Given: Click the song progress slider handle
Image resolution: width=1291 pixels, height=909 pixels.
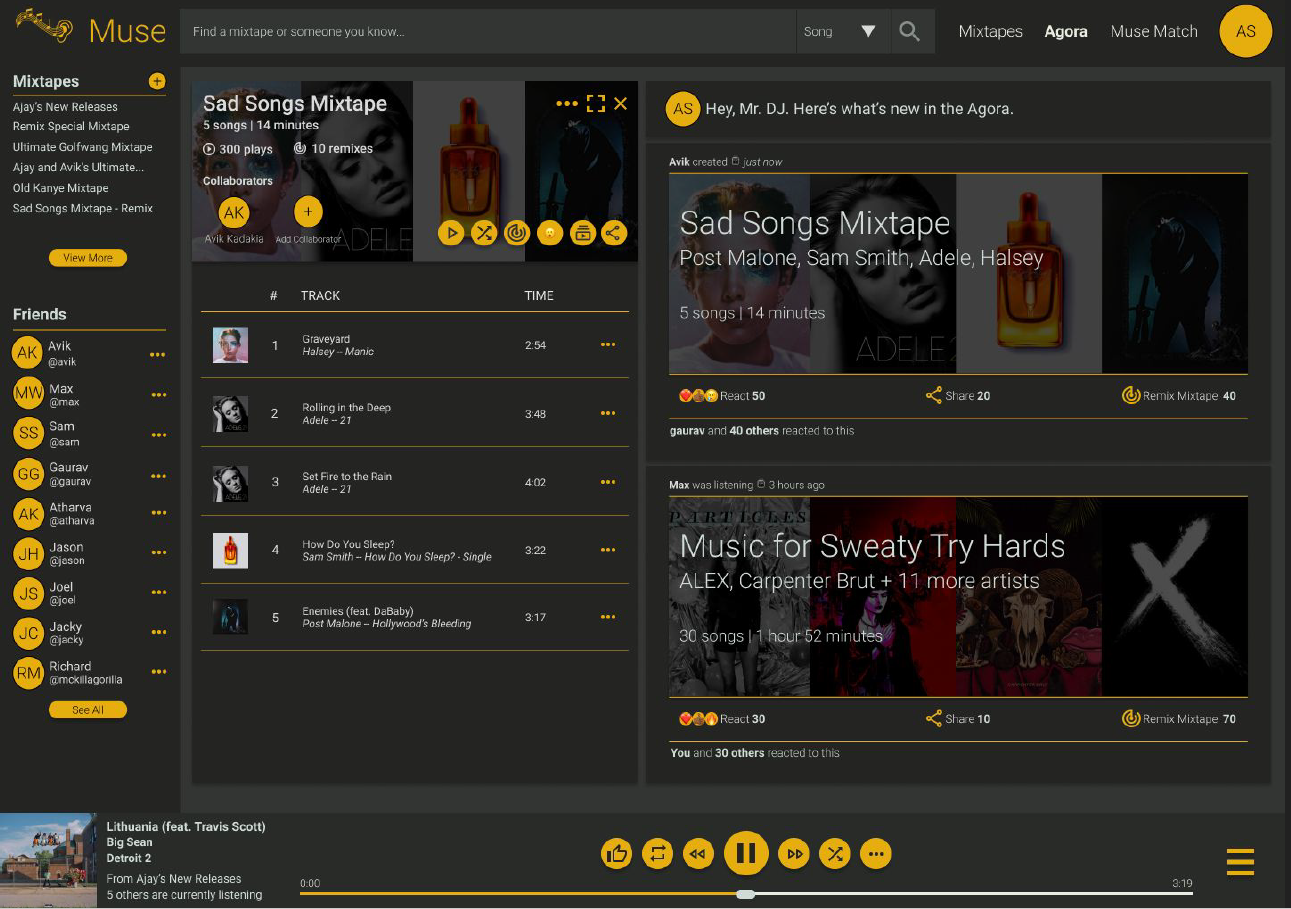Looking at the screenshot, I should [x=745, y=894].
